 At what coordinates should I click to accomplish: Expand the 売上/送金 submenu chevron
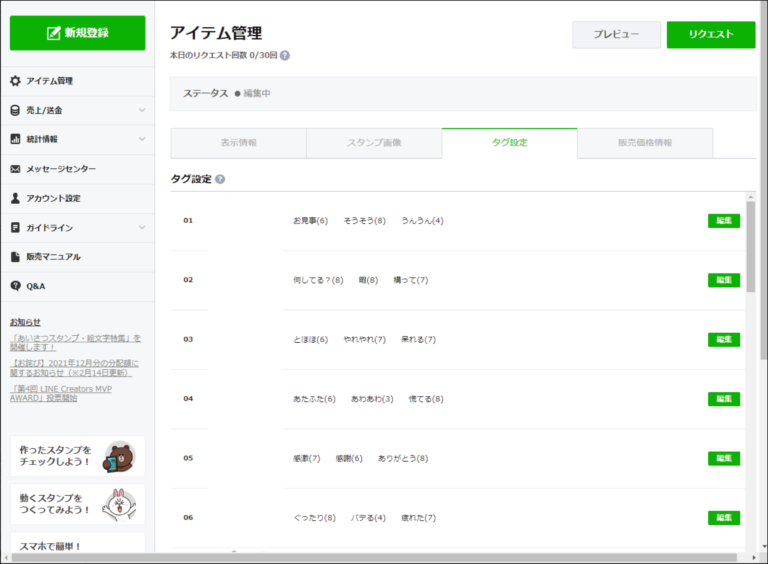click(x=142, y=110)
